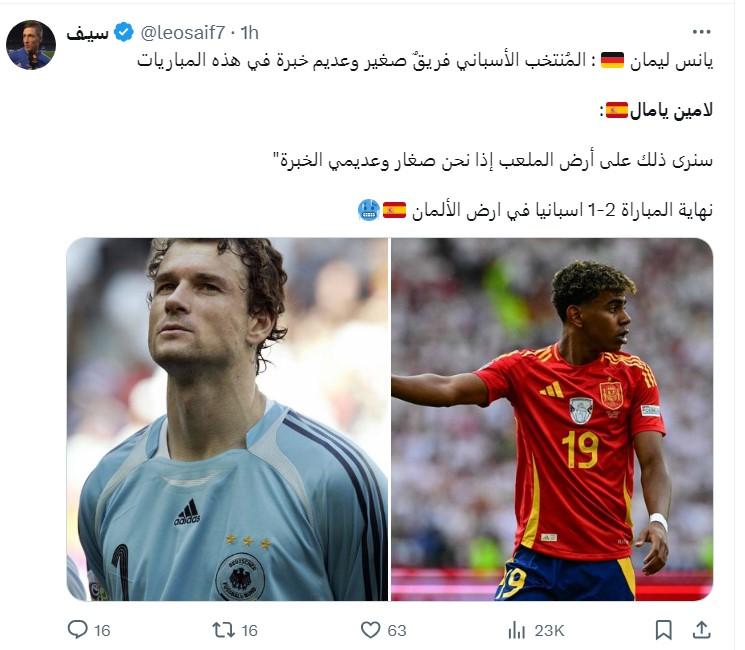Open the three-dot more options menu

tap(701, 32)
